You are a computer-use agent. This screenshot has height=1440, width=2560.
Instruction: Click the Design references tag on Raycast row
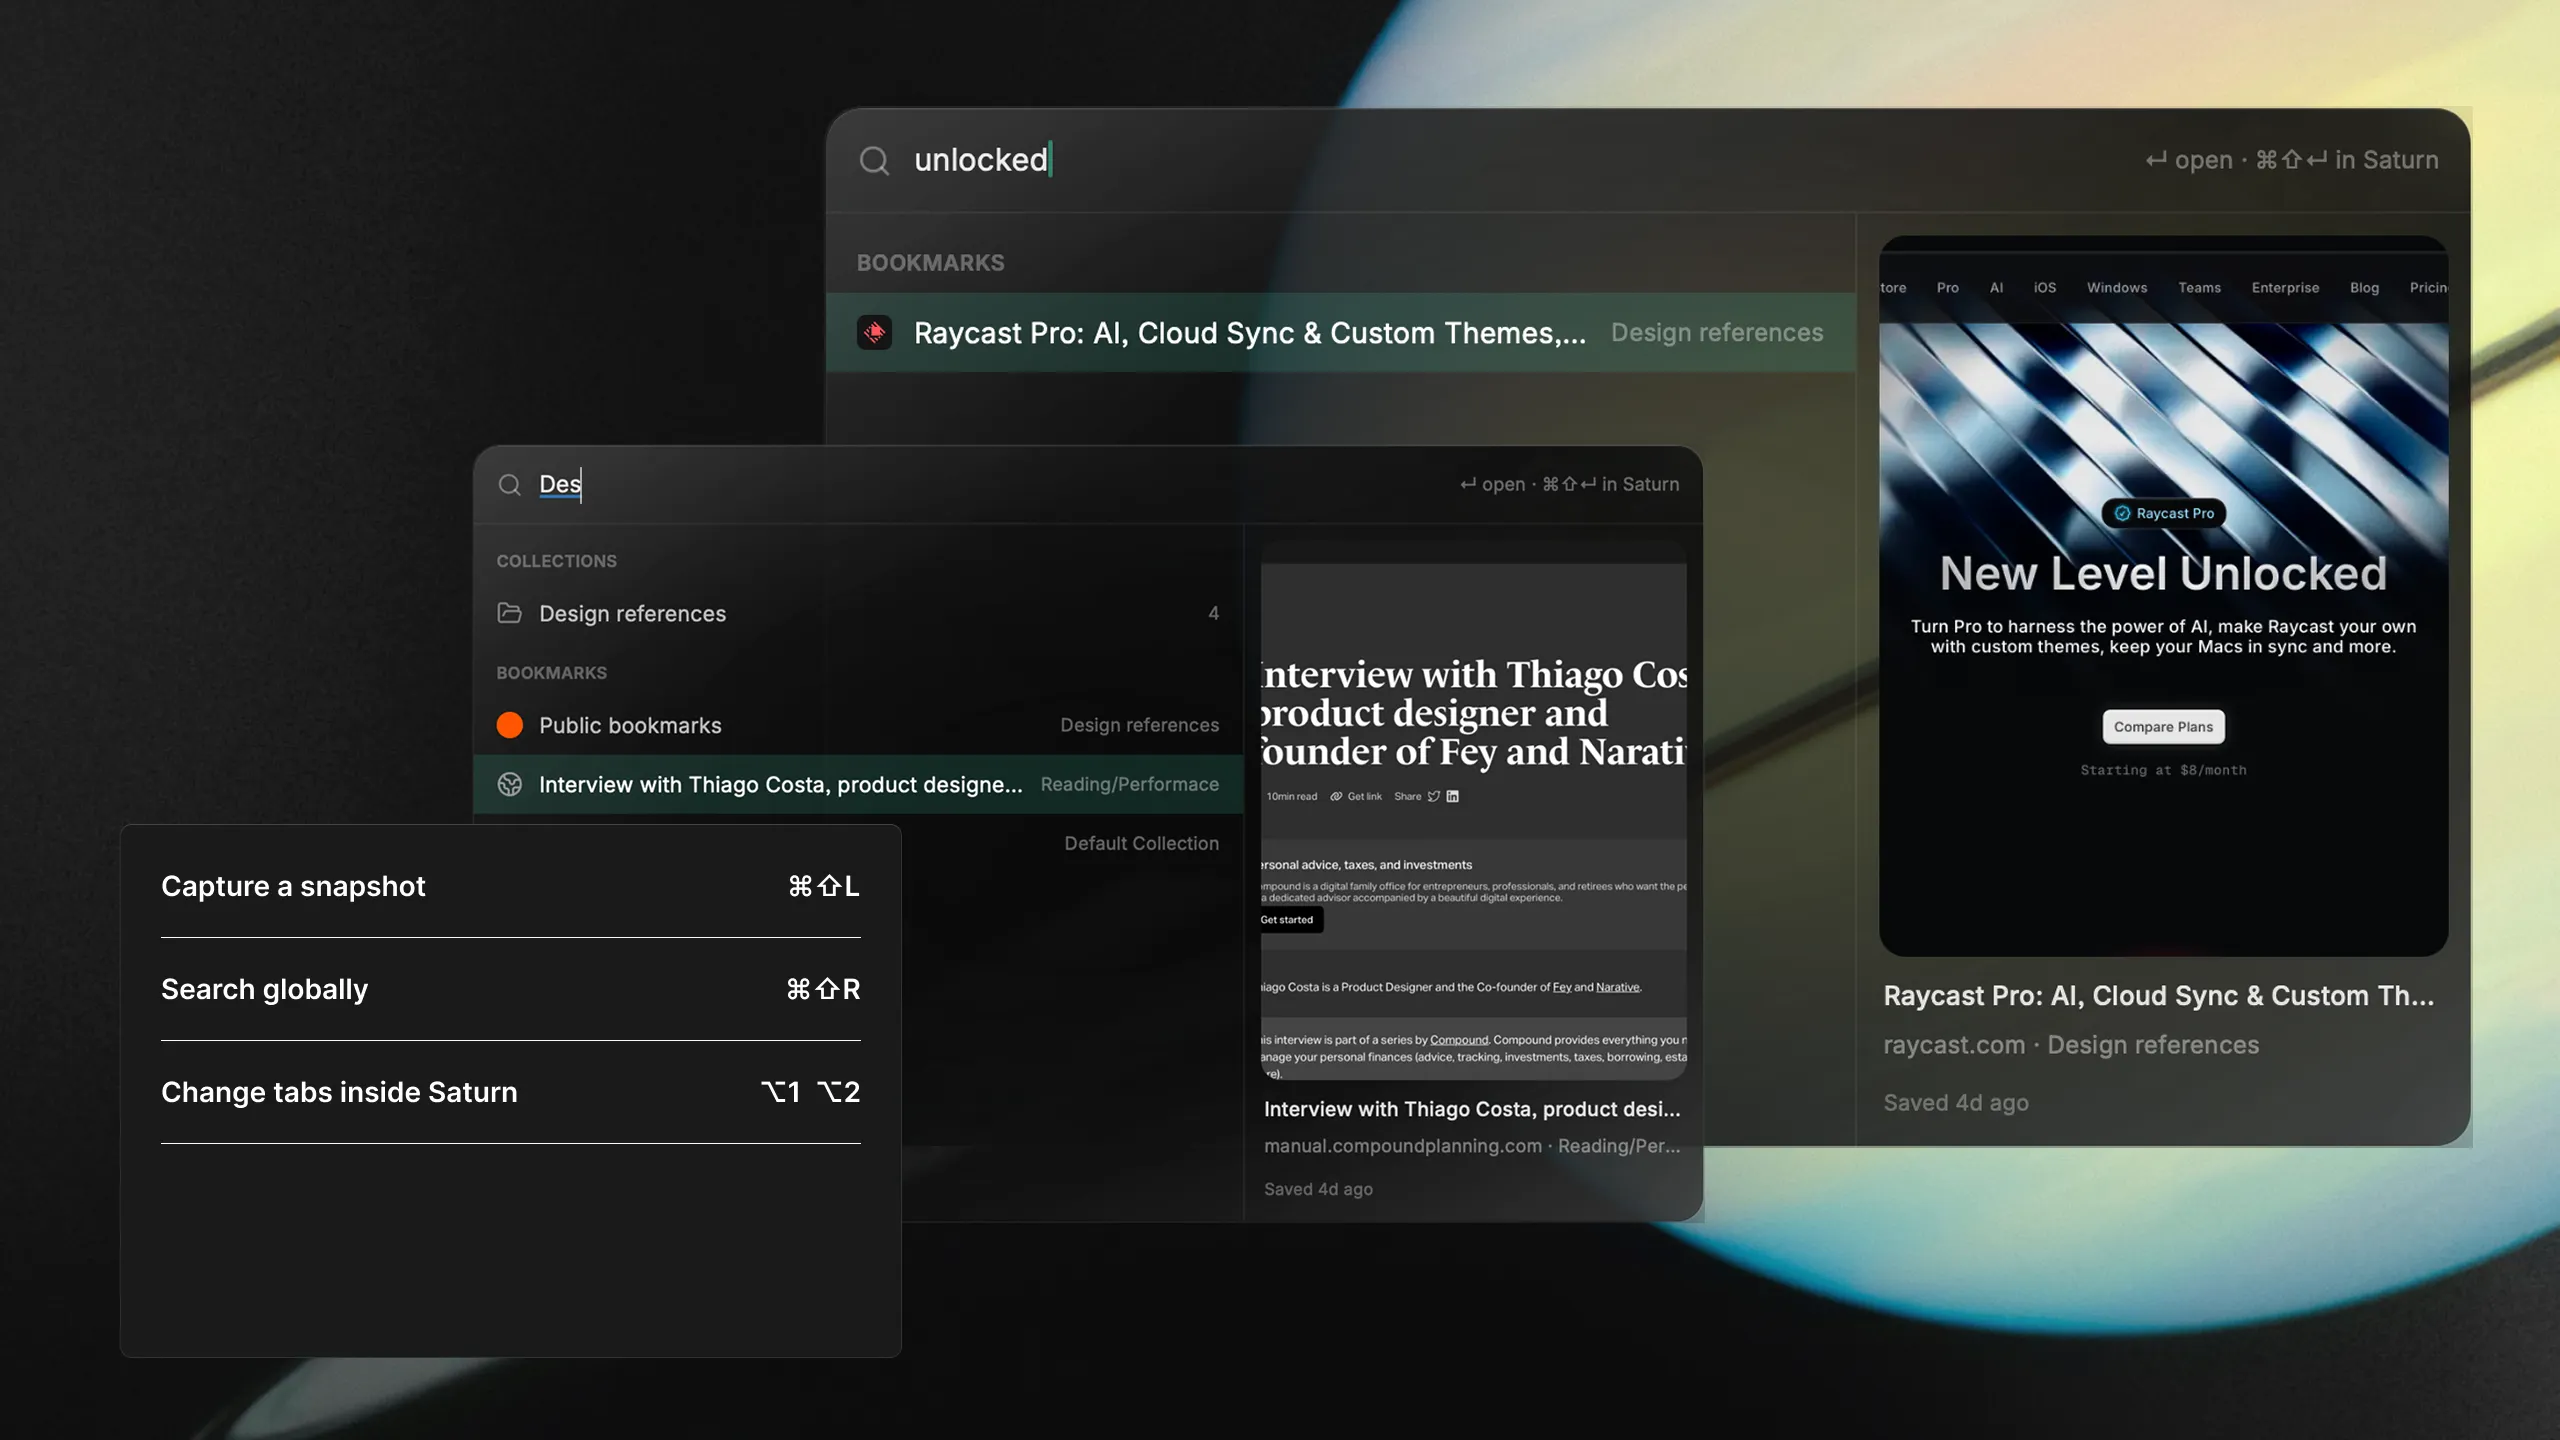pos(1717,332)
